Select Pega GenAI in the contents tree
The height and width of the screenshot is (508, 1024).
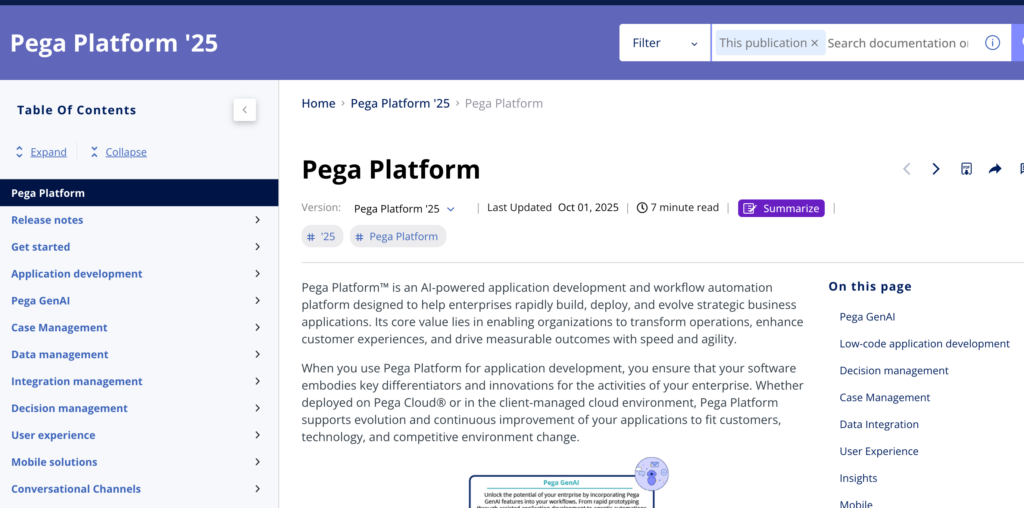coord(40,301)
